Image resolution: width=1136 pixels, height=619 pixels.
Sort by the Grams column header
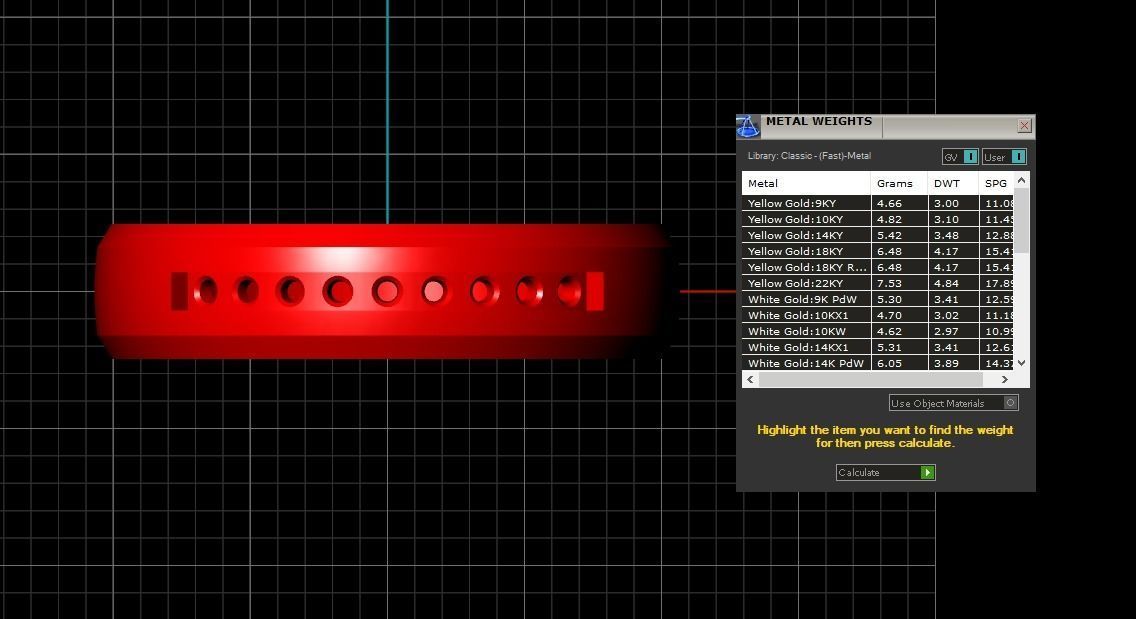[898, 183]
